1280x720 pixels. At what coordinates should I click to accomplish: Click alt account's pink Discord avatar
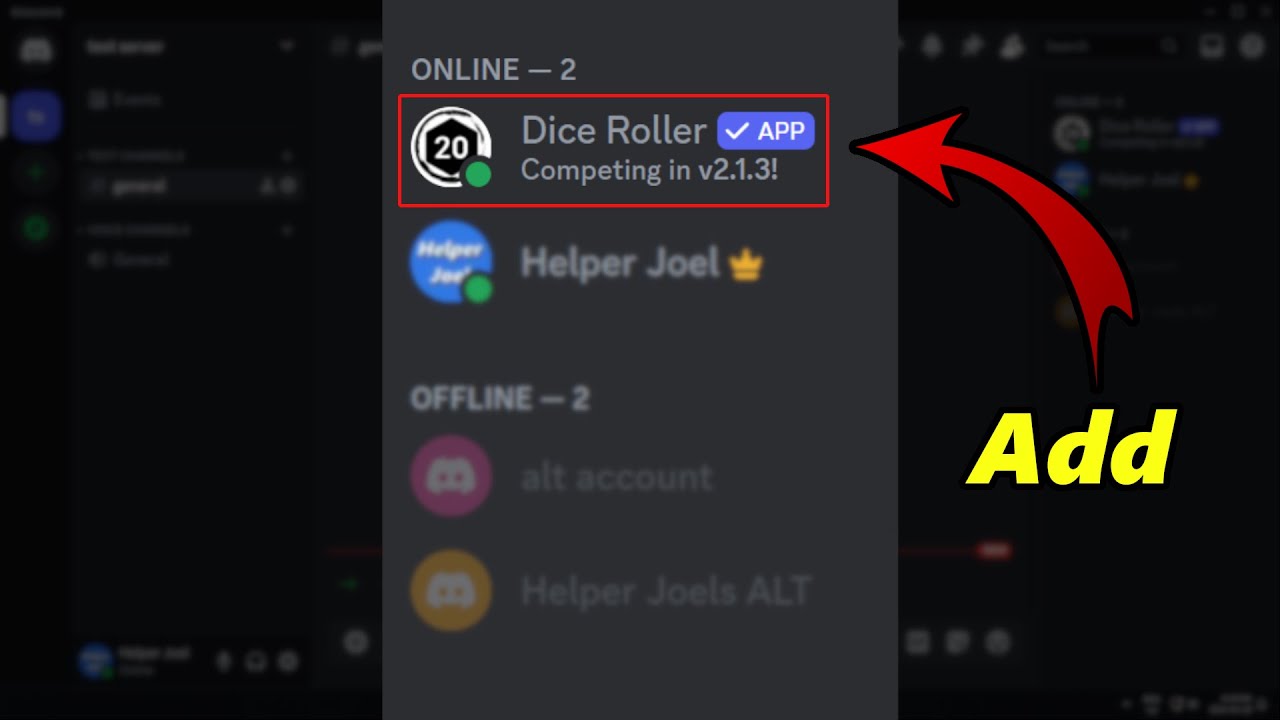click(451, 476)
